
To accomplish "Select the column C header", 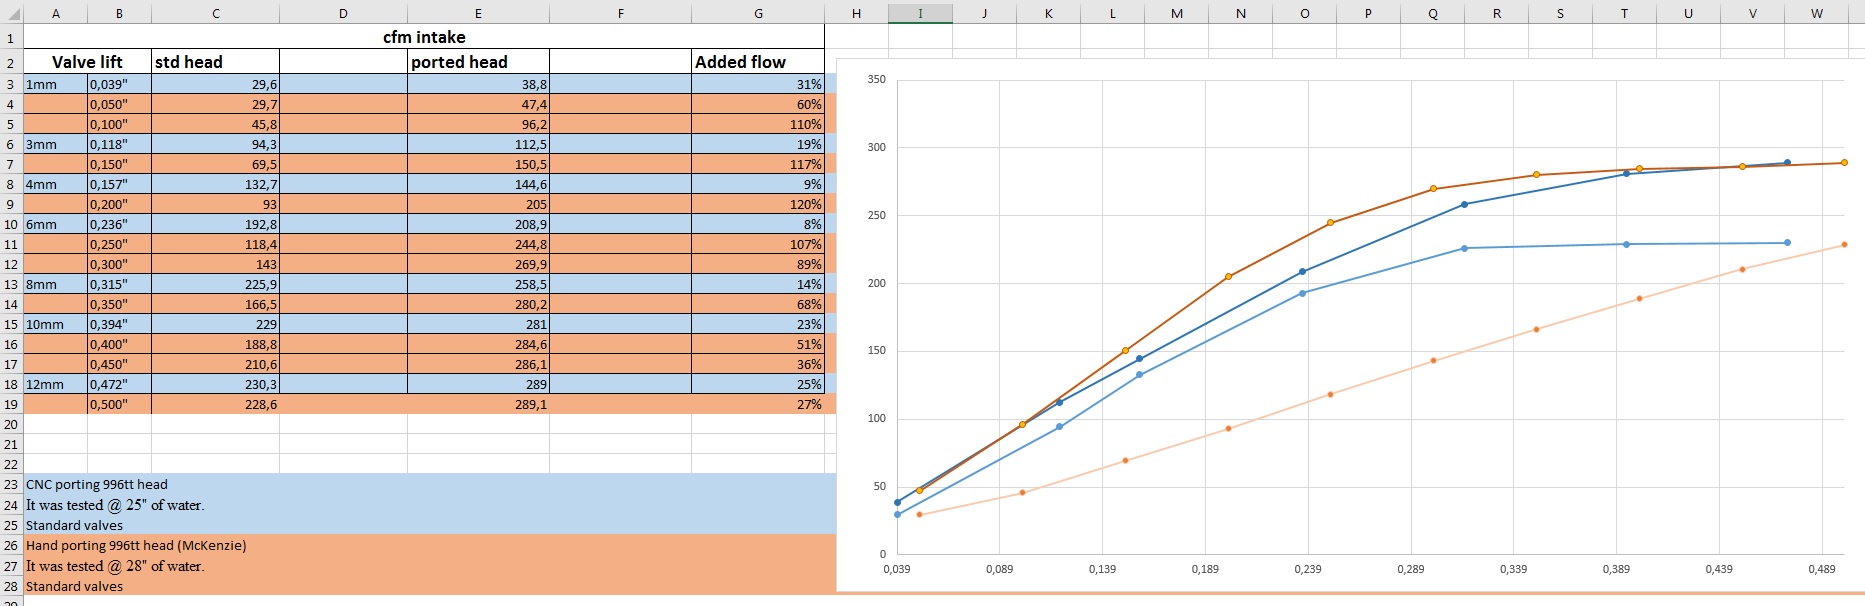I will 215,13.
